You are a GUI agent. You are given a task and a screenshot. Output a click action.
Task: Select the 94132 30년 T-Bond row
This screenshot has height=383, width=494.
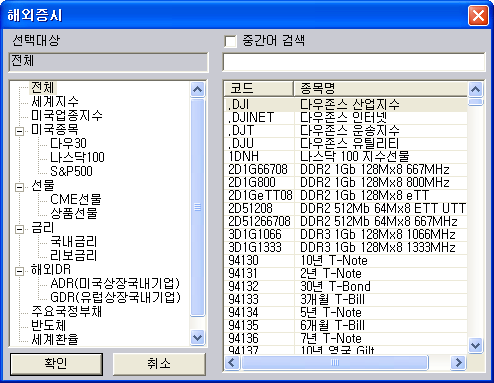[x=346, y=287]
